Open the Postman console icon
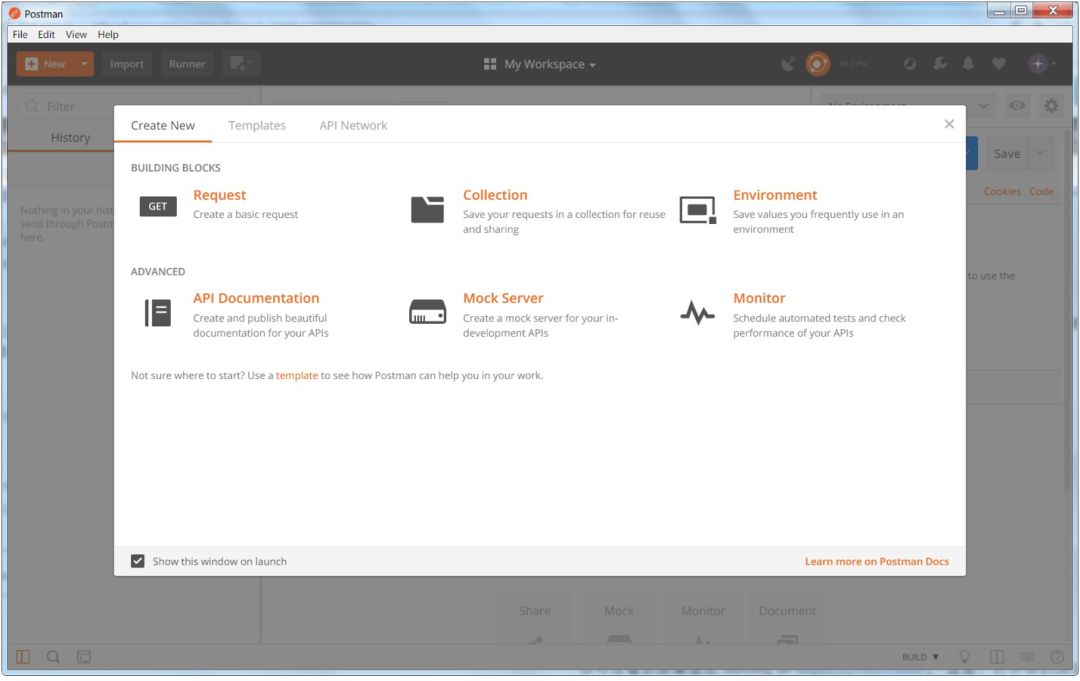Viewport: 1080px width, 681px height. 83,658
